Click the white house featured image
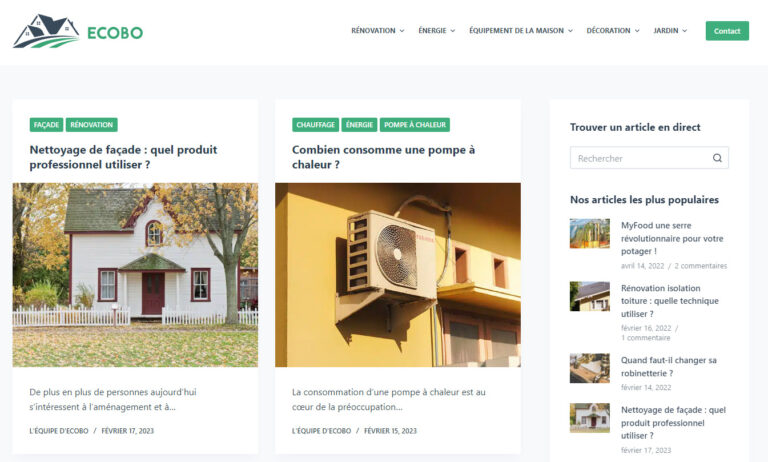This screenshot has height=462, width=768. coord(135,275)
